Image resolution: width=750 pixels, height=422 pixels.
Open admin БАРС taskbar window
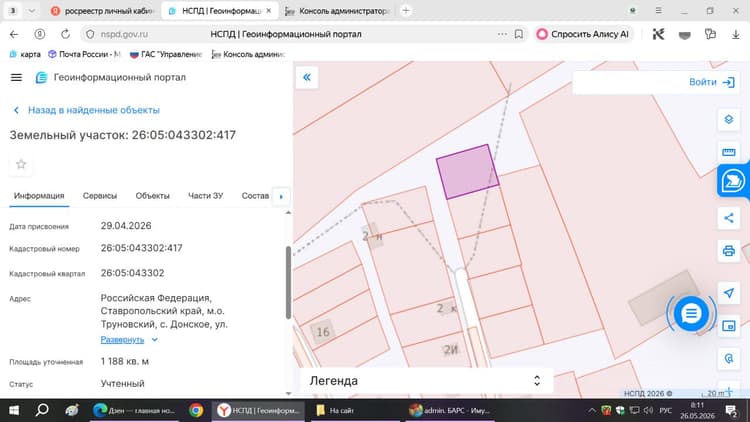451,411
